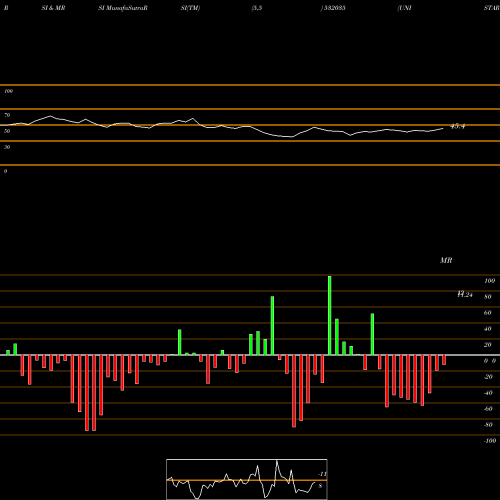
Task: Click the '(UNI' header text
Action: [x=404, y=8]
